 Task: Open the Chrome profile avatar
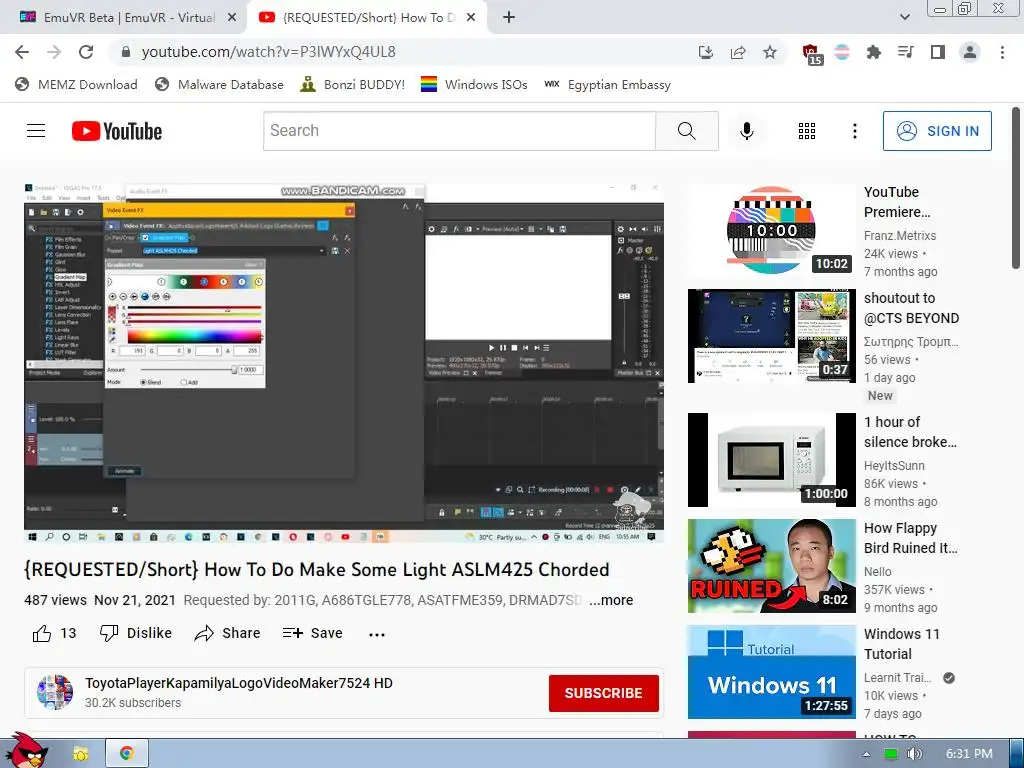970,52
